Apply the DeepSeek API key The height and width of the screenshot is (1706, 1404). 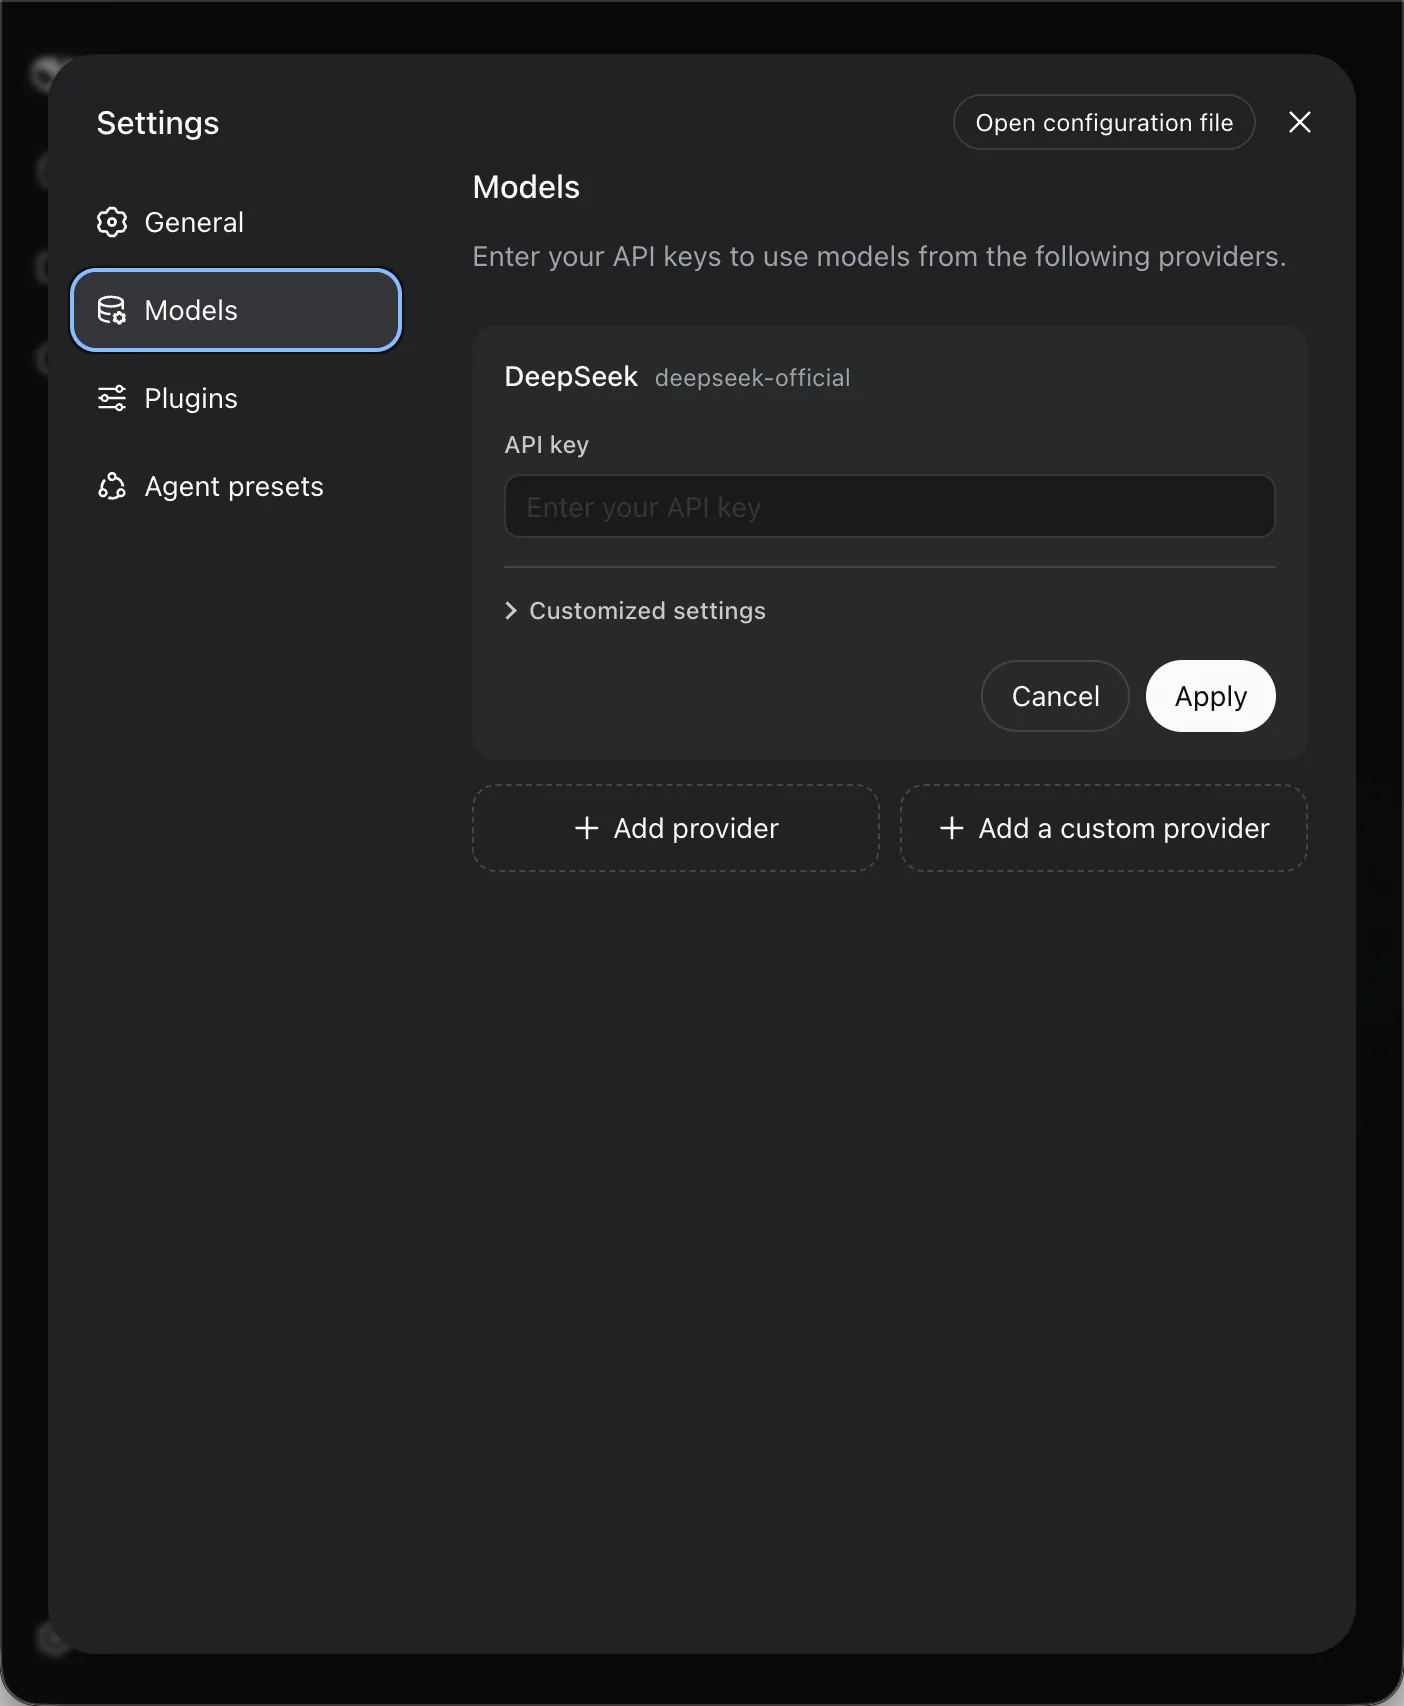point(1210,696)
